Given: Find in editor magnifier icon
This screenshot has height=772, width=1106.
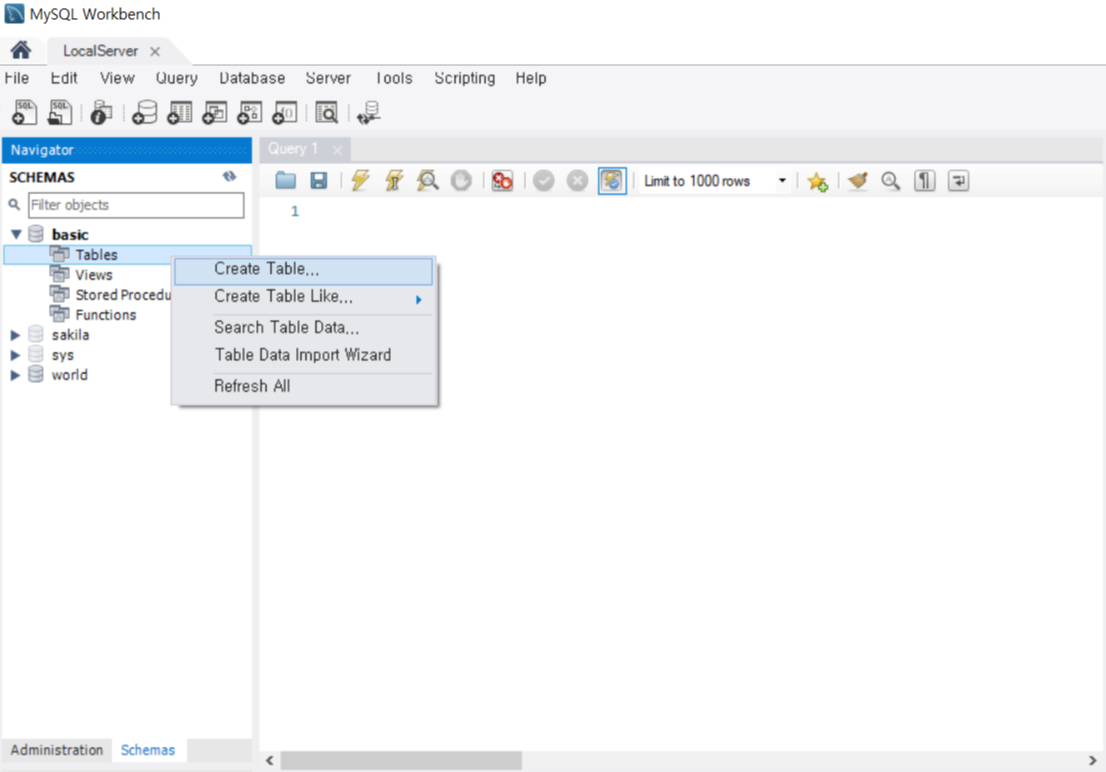Looking at the screenshot, I should point(891,181).
